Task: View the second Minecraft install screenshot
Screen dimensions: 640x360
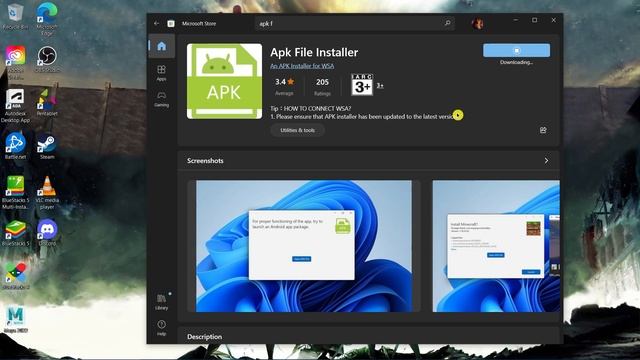Action: coord(496,246)
